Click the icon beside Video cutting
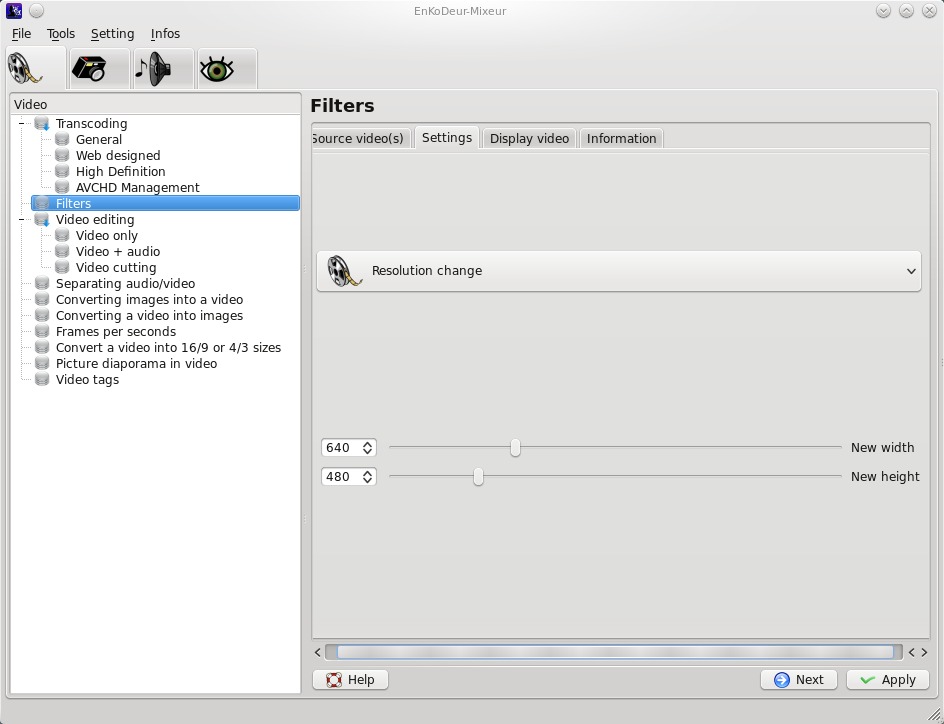This screenshot has height=724, width=944. click(x=62, y=267)
